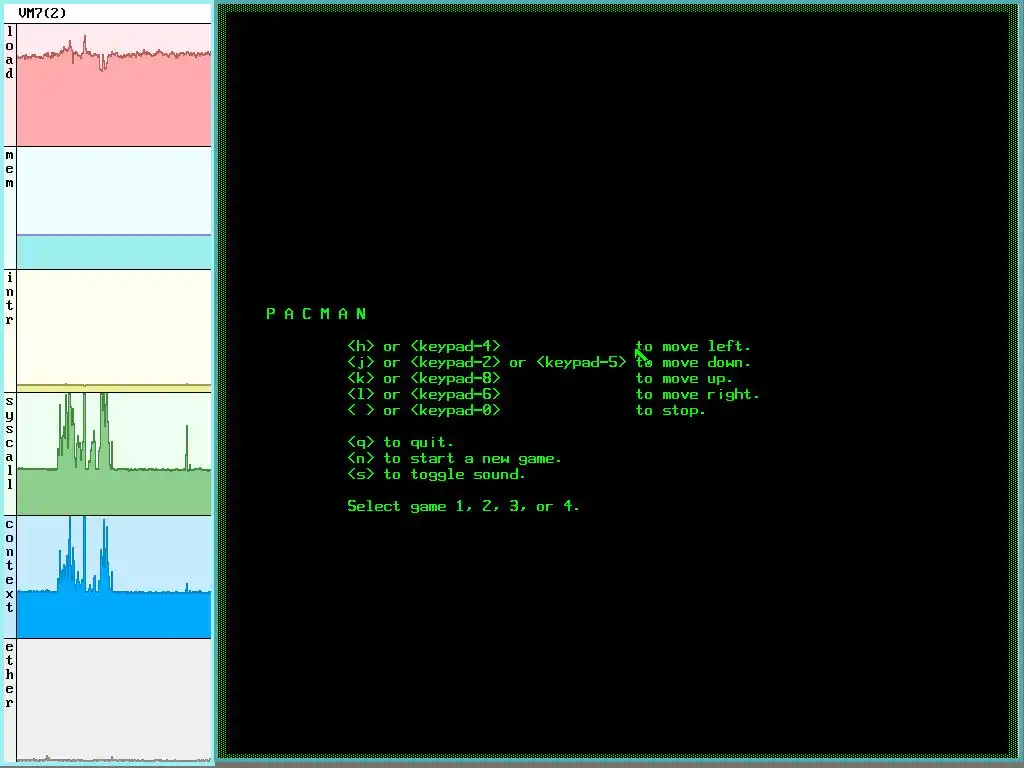Select the intr graph panel

tap(114, 330)
